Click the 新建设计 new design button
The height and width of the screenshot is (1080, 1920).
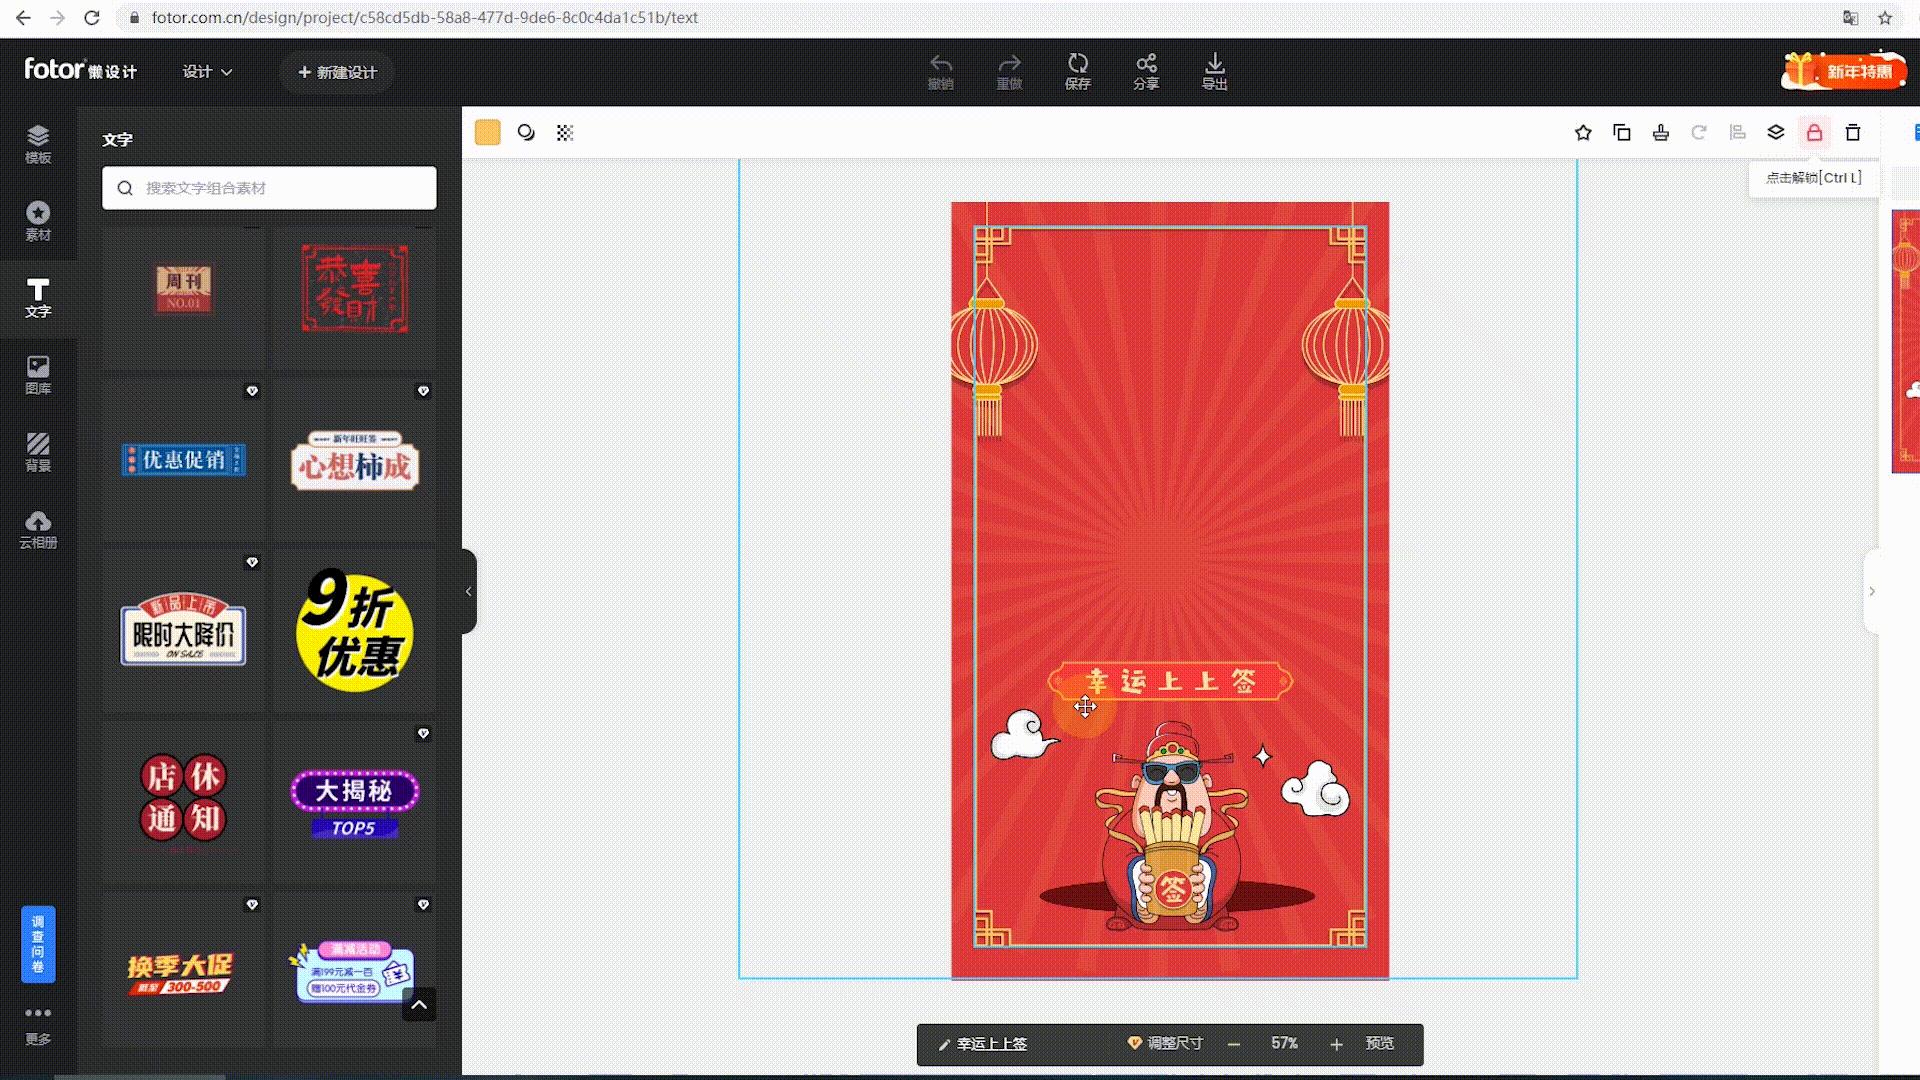coord(337,72)
